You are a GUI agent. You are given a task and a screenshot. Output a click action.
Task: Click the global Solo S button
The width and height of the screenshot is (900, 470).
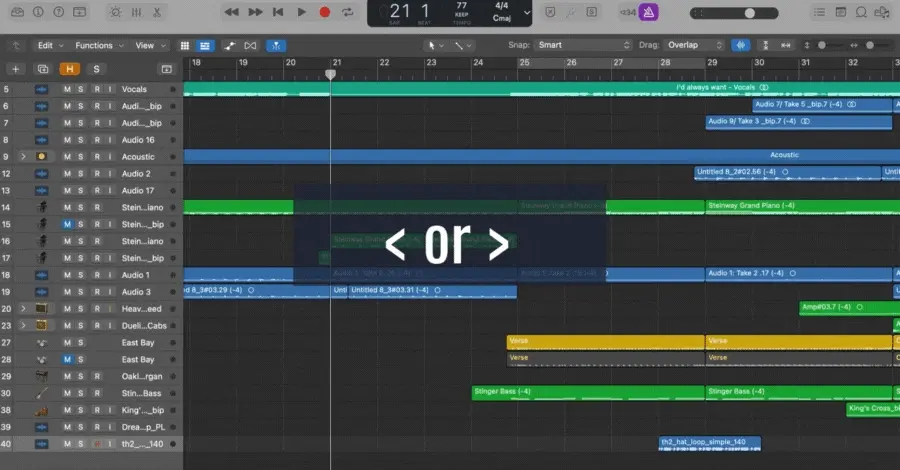coord(96,69)
